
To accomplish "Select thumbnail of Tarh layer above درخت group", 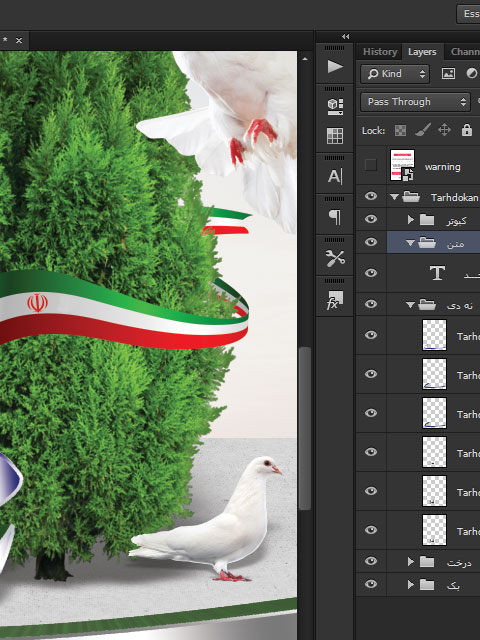I will tap(434, 530).
